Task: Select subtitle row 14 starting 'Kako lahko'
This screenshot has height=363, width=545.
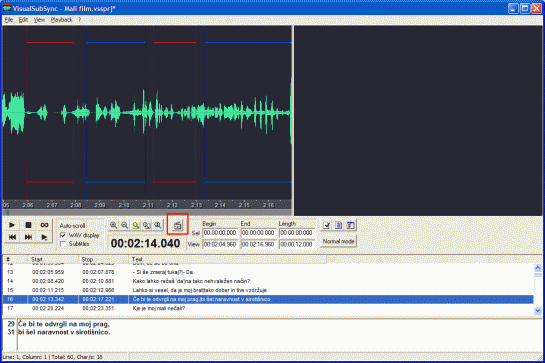Action: (x=268, y=281)
